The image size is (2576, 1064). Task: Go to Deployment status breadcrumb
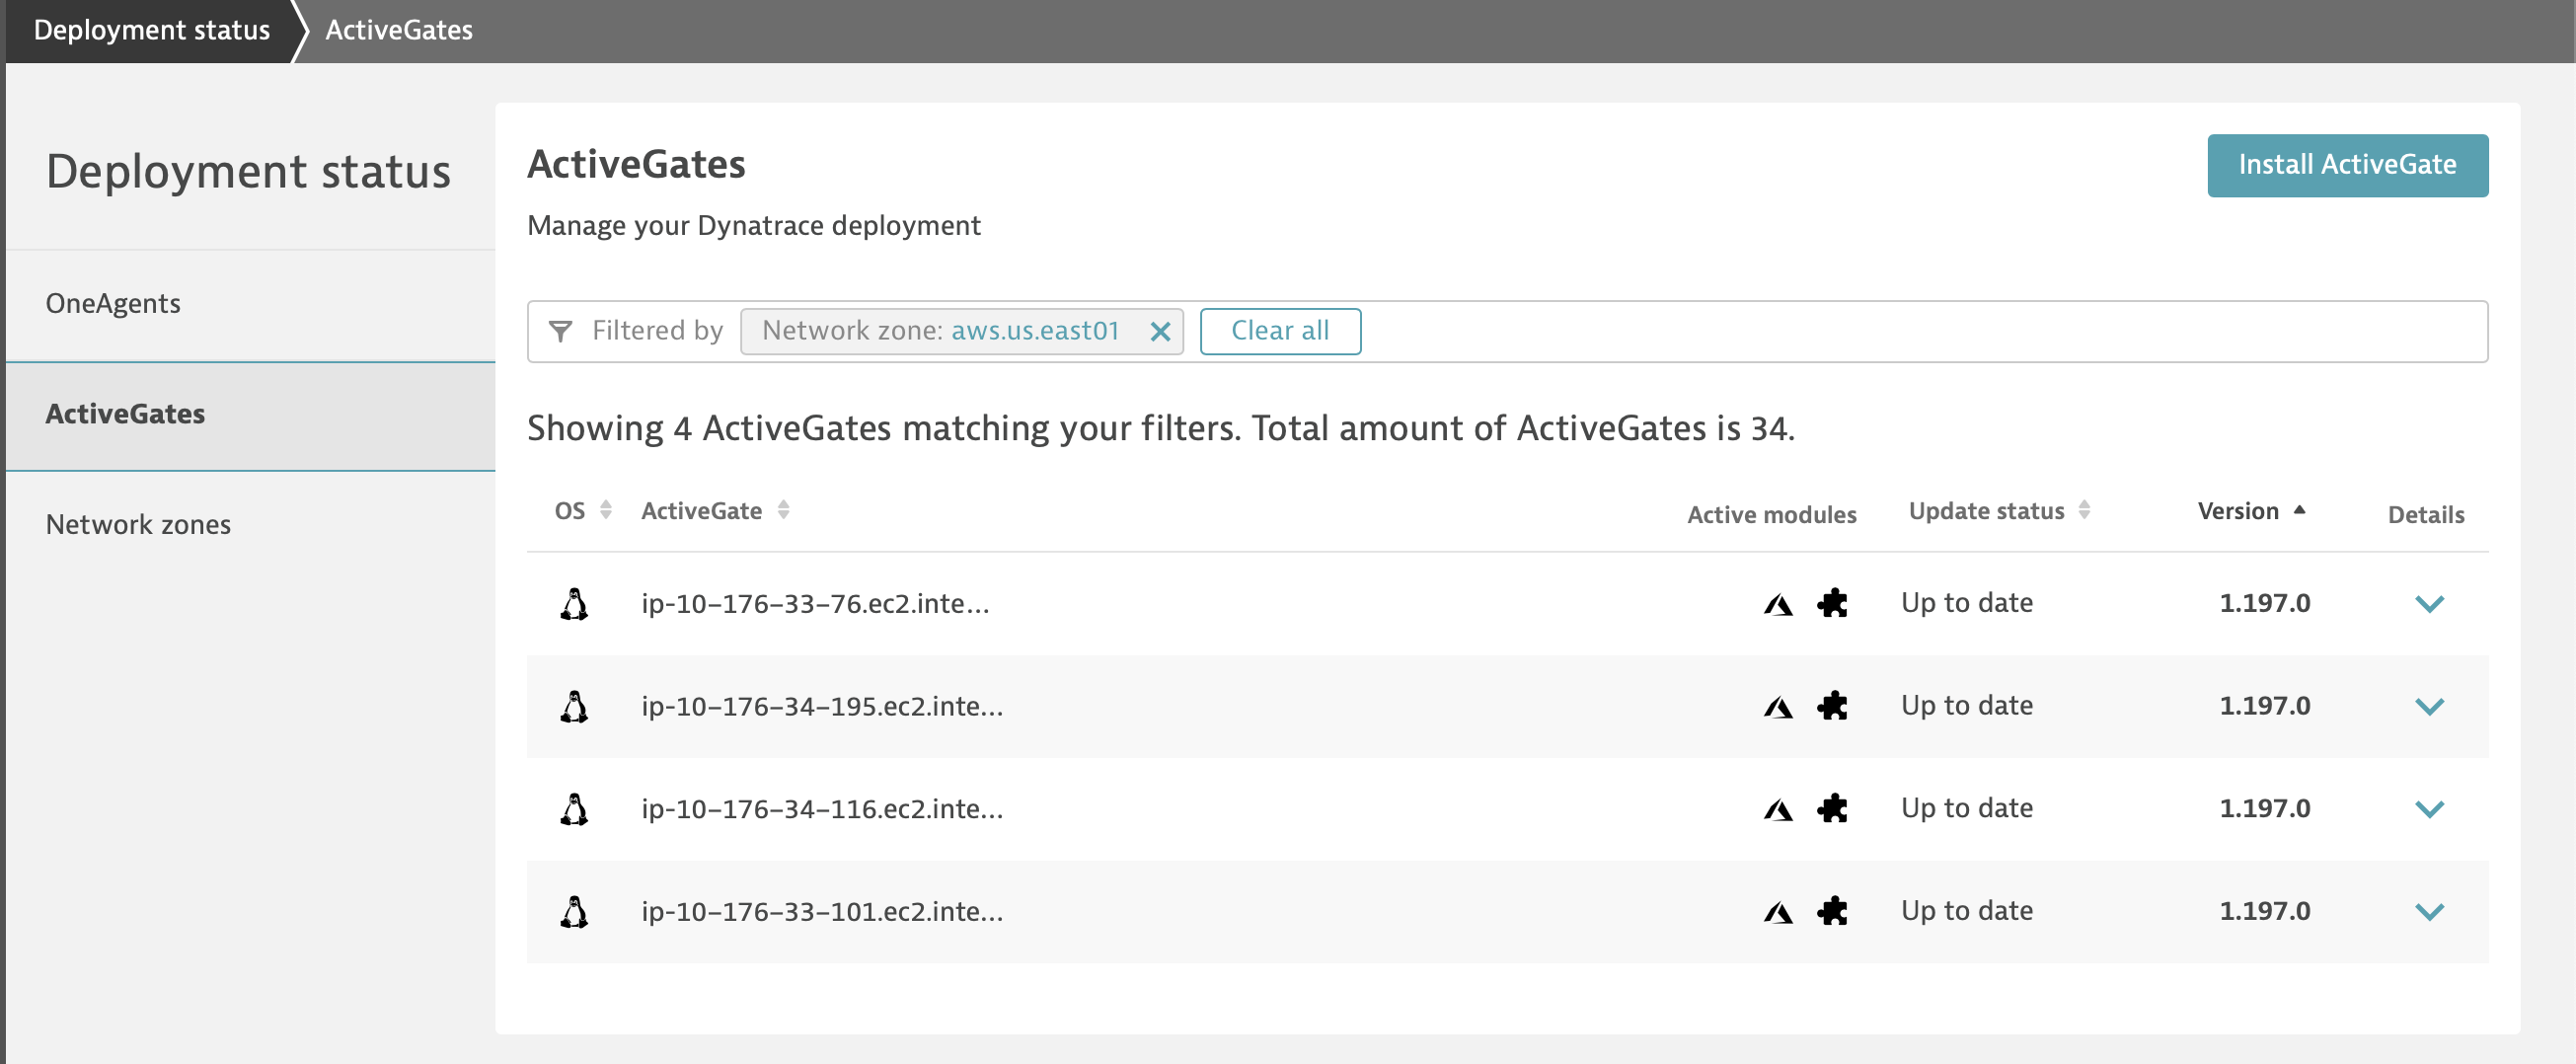152,30
